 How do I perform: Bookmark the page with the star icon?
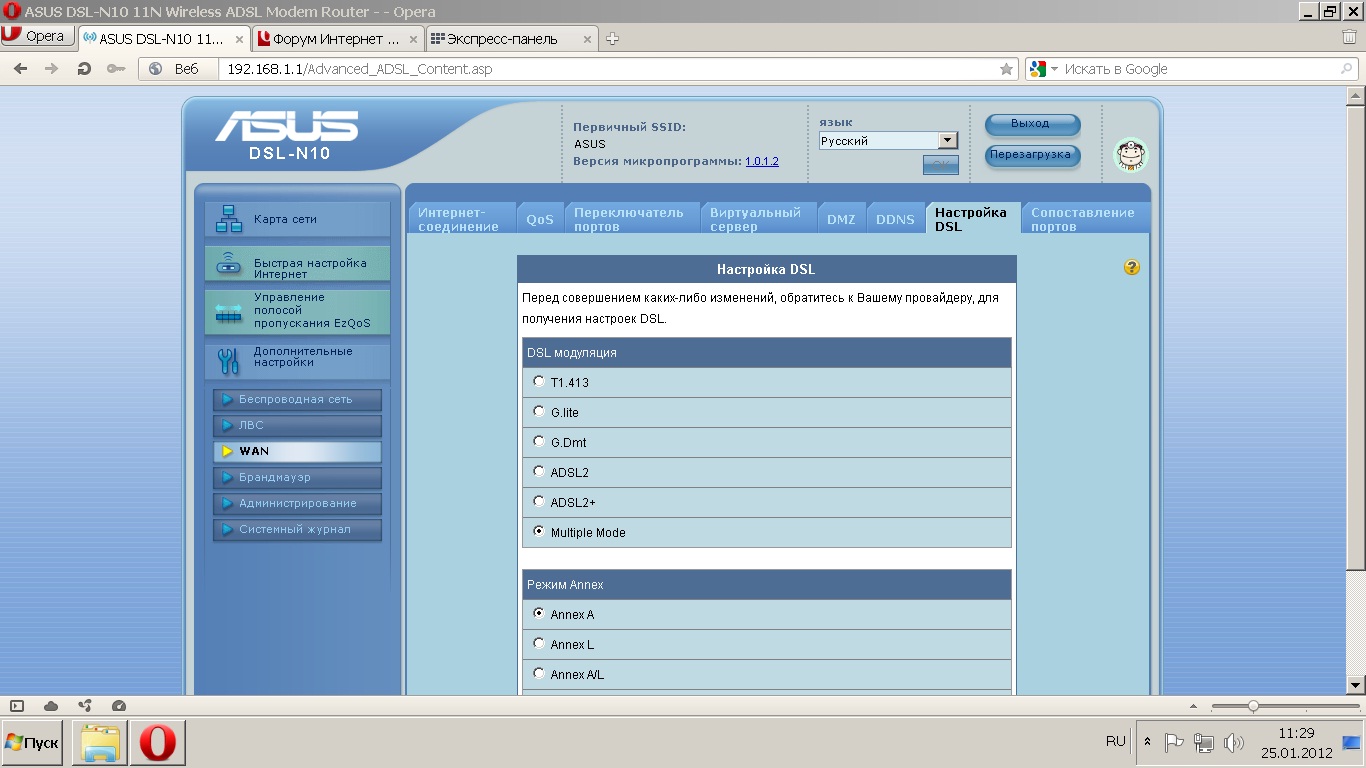(x=1006, y=69)
